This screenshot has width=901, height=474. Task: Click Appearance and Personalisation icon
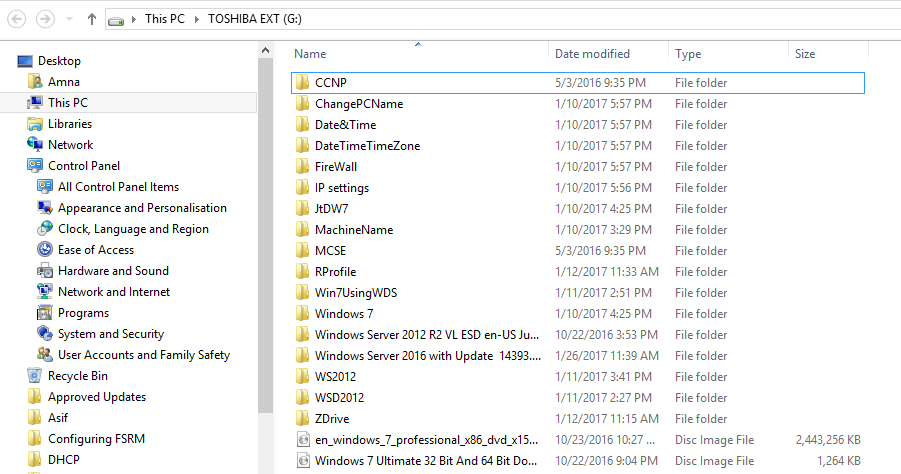click(x=45, y=207)
